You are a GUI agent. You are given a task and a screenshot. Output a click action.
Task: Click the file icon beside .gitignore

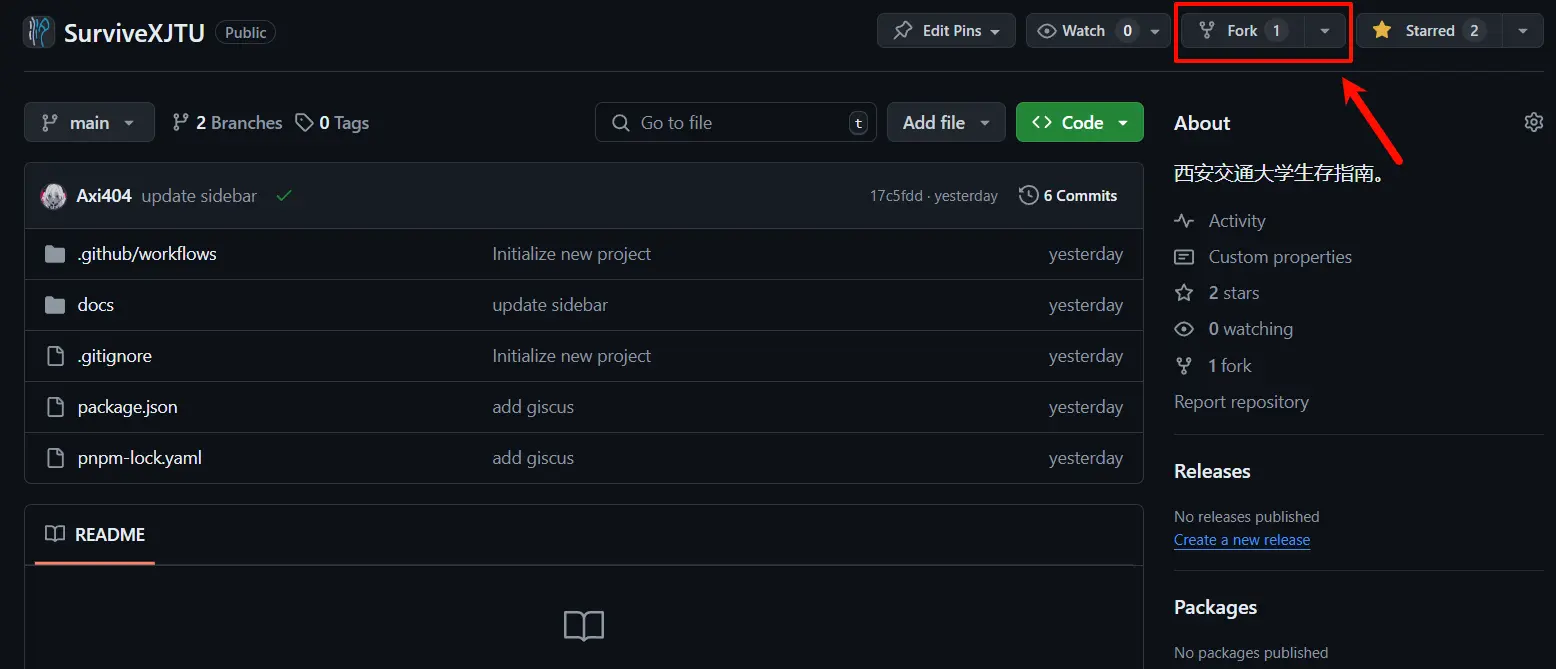[55, 356]
